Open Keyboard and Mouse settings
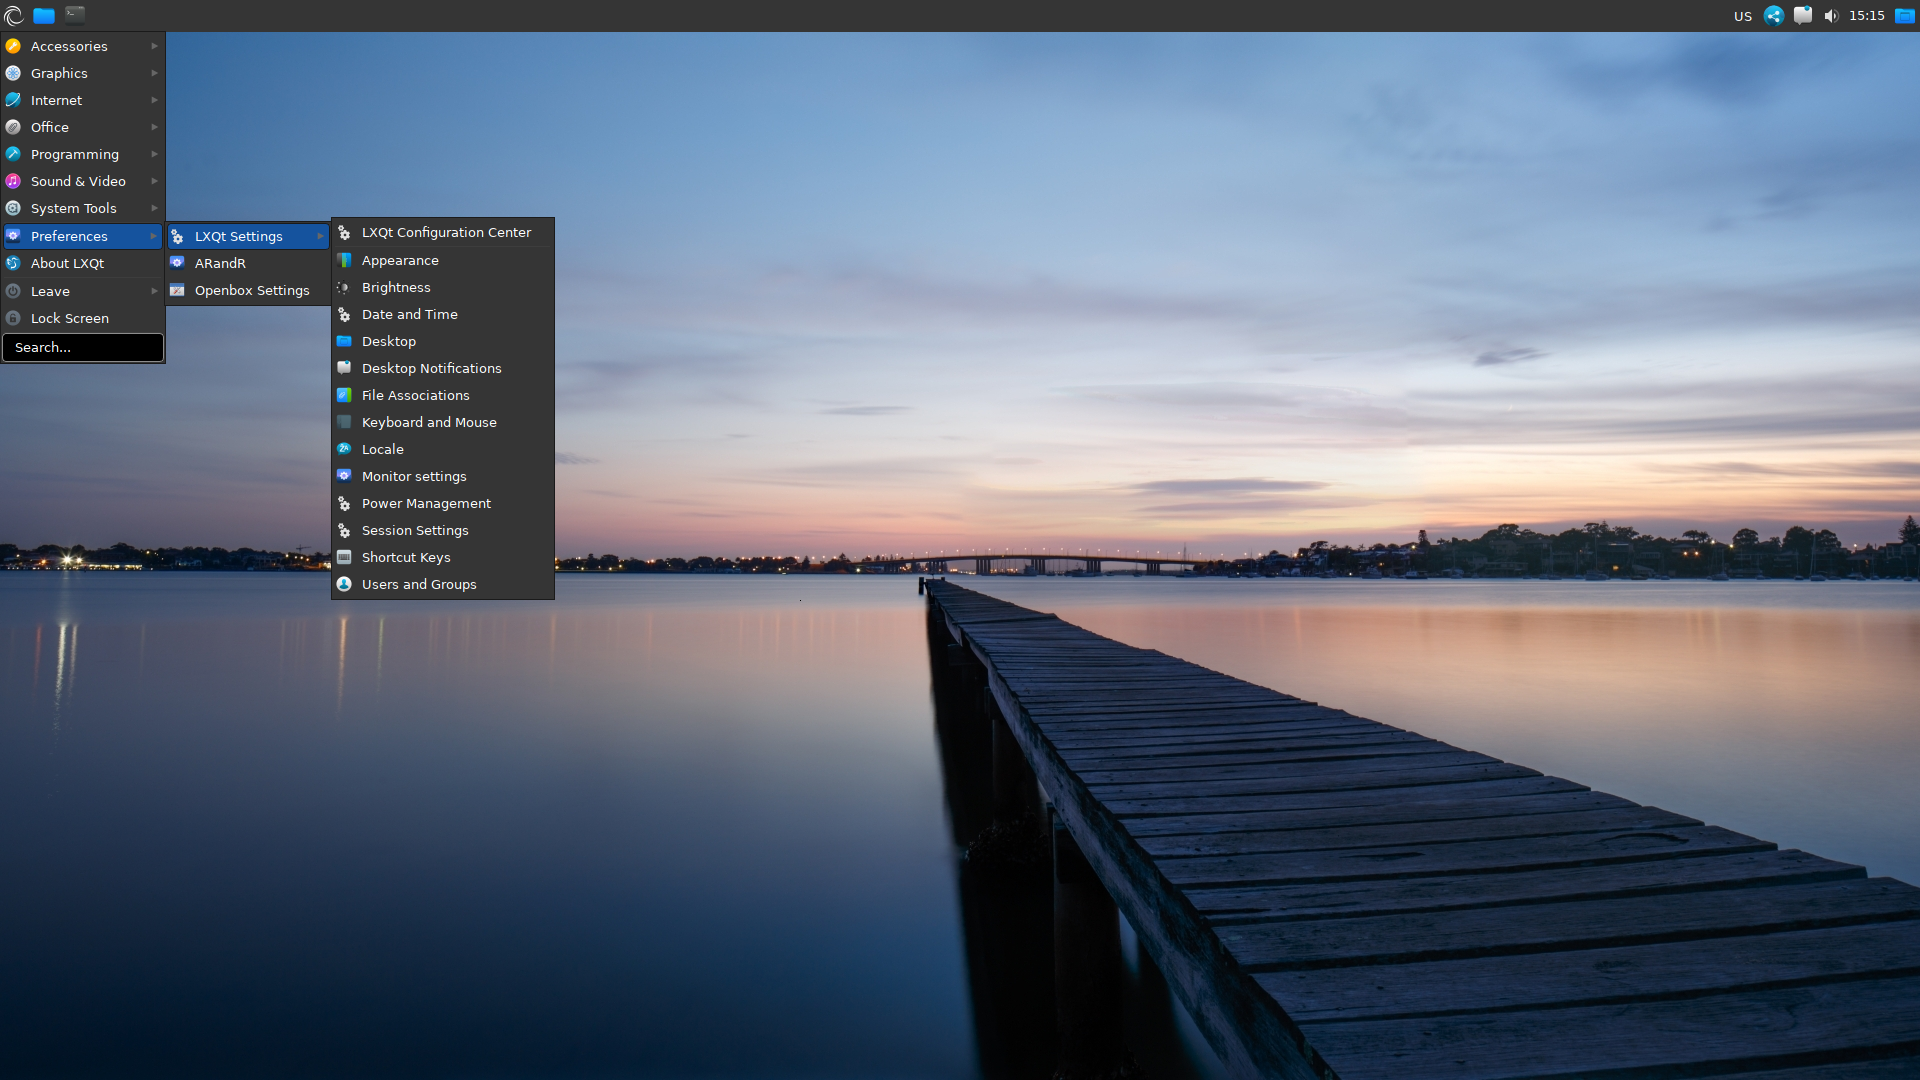1920x1080 pixels. [x=443, y=422]
